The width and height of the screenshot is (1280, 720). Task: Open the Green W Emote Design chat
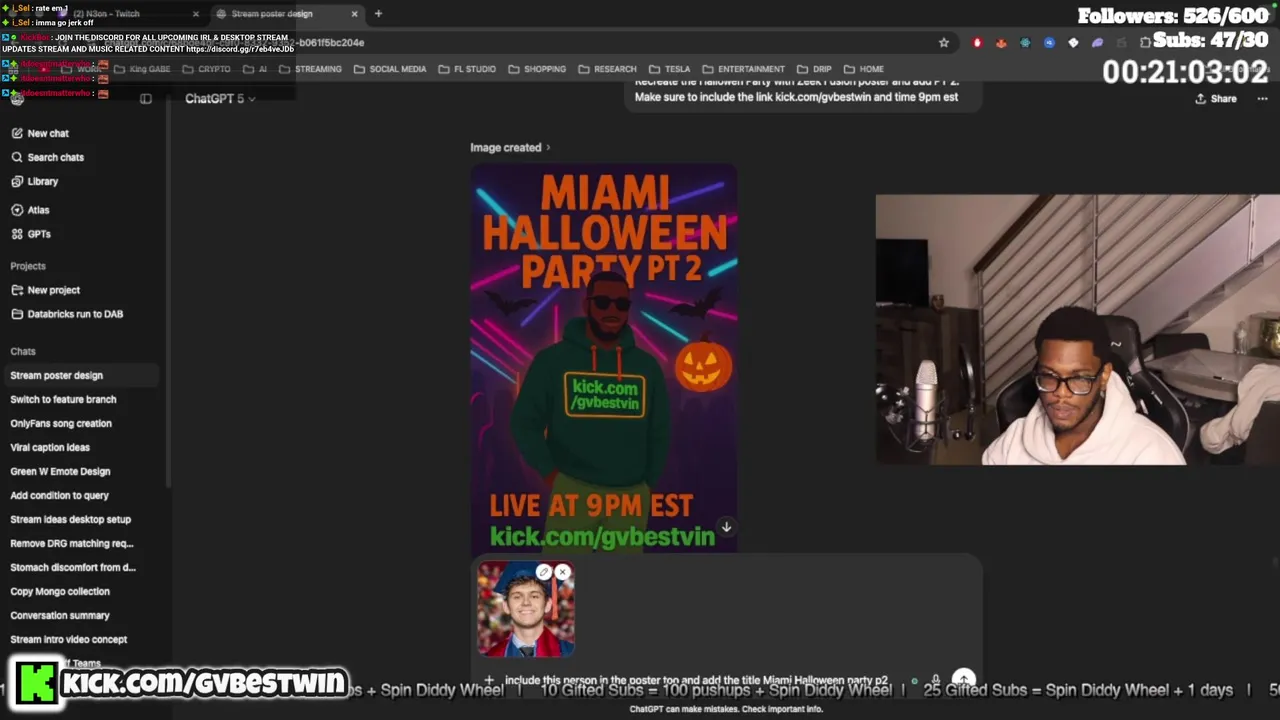(x=60, y=472)
